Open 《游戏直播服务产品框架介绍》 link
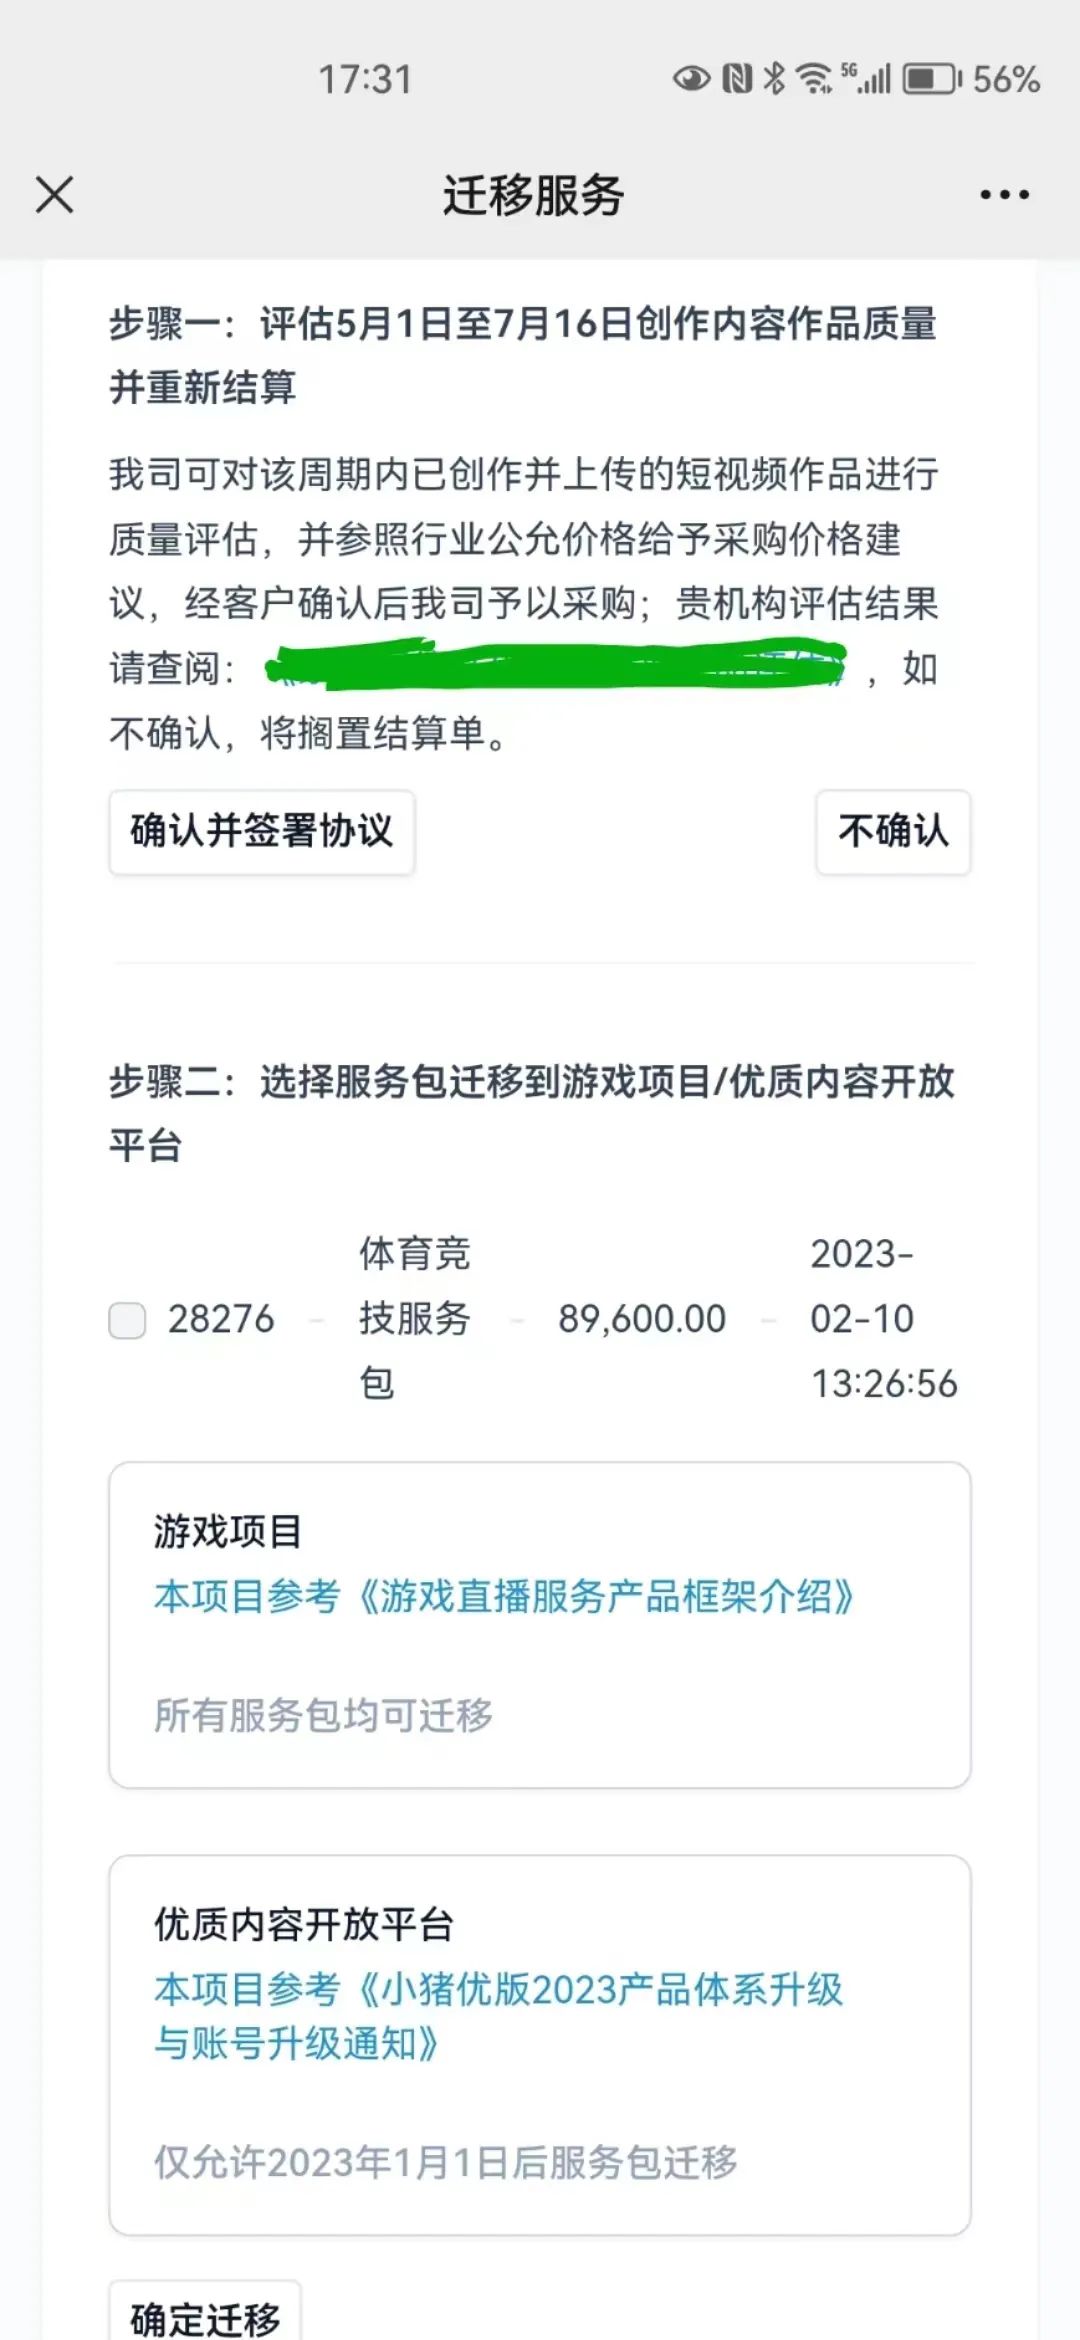 tap(504, 1596)
